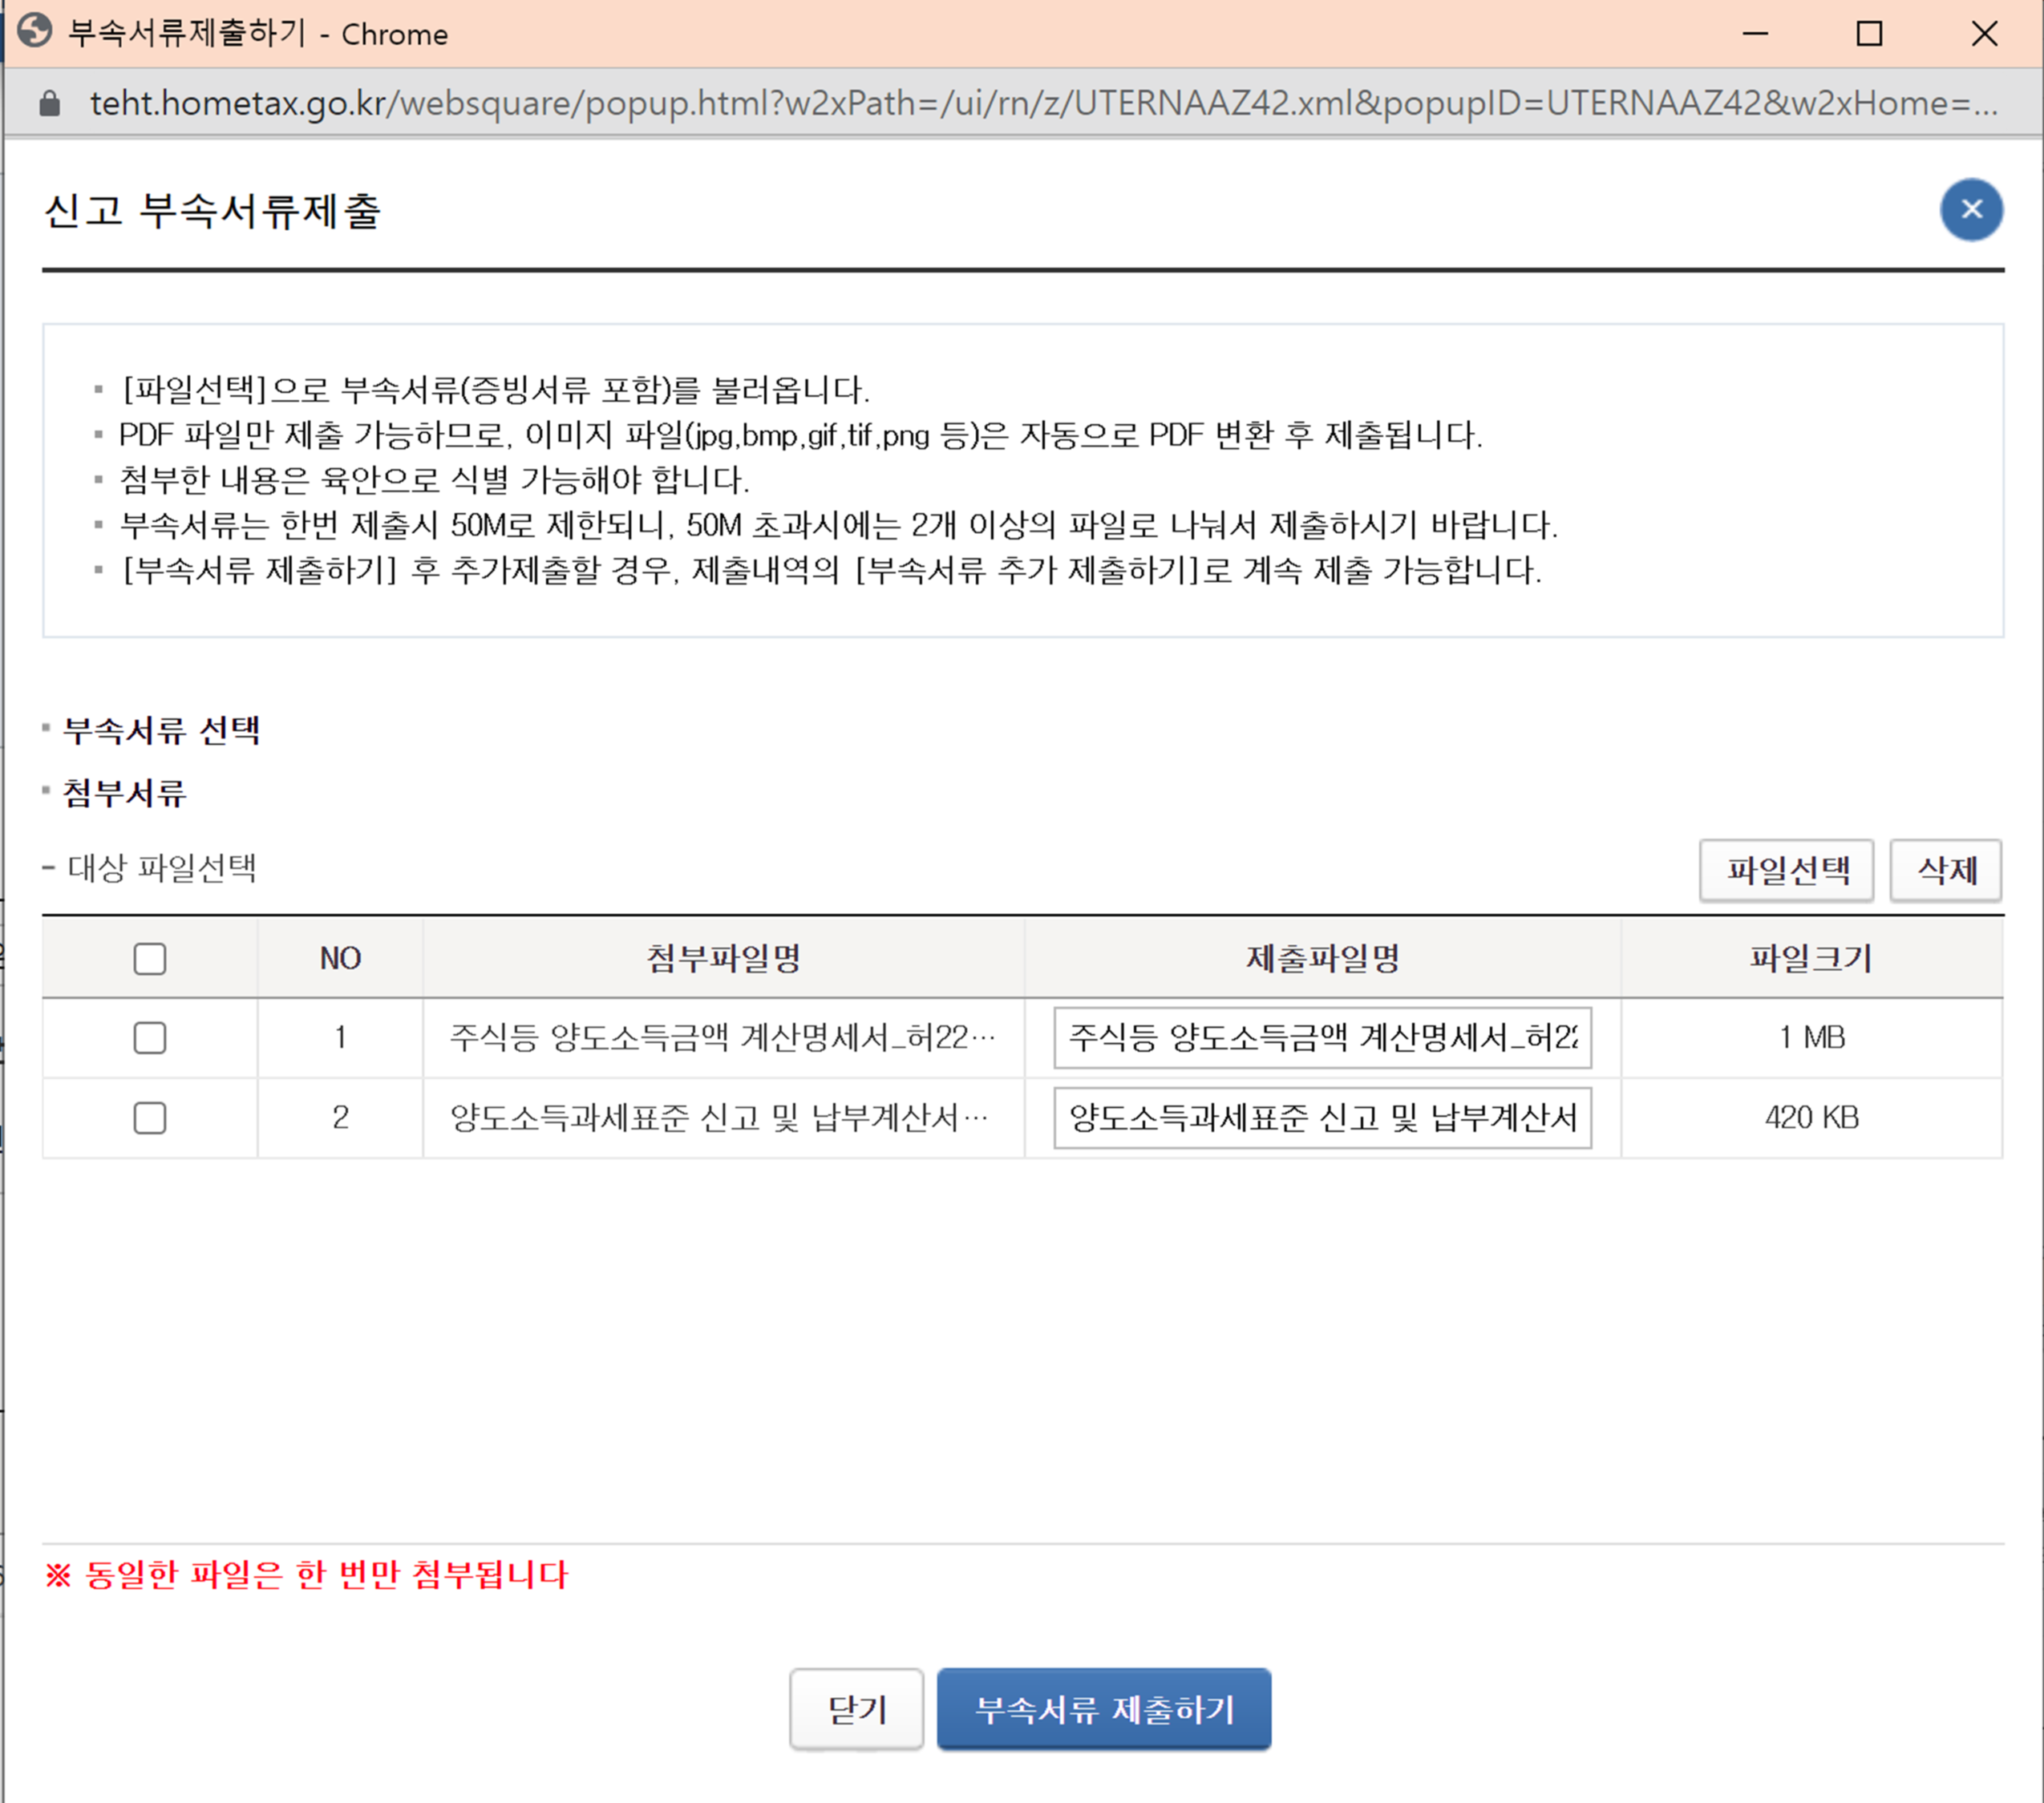Select the attached file name in row 1
This screenshot has height=1803, width=2044.
point(722,1037)
